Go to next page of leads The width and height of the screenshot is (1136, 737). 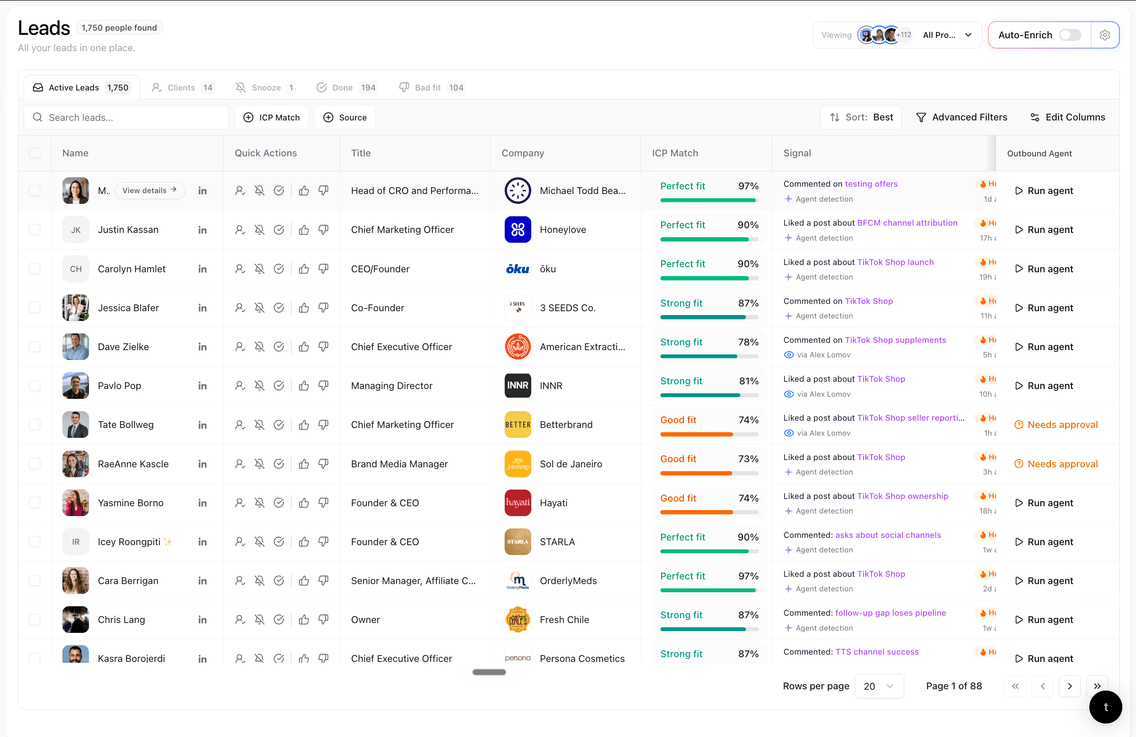1069,686
